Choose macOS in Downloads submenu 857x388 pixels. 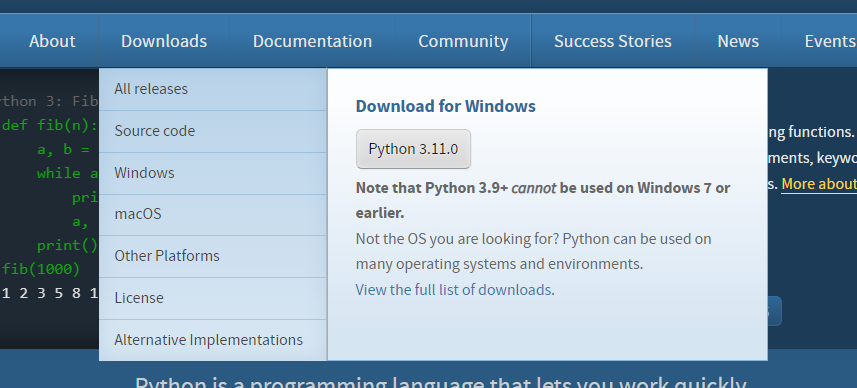tap(213, 215)
